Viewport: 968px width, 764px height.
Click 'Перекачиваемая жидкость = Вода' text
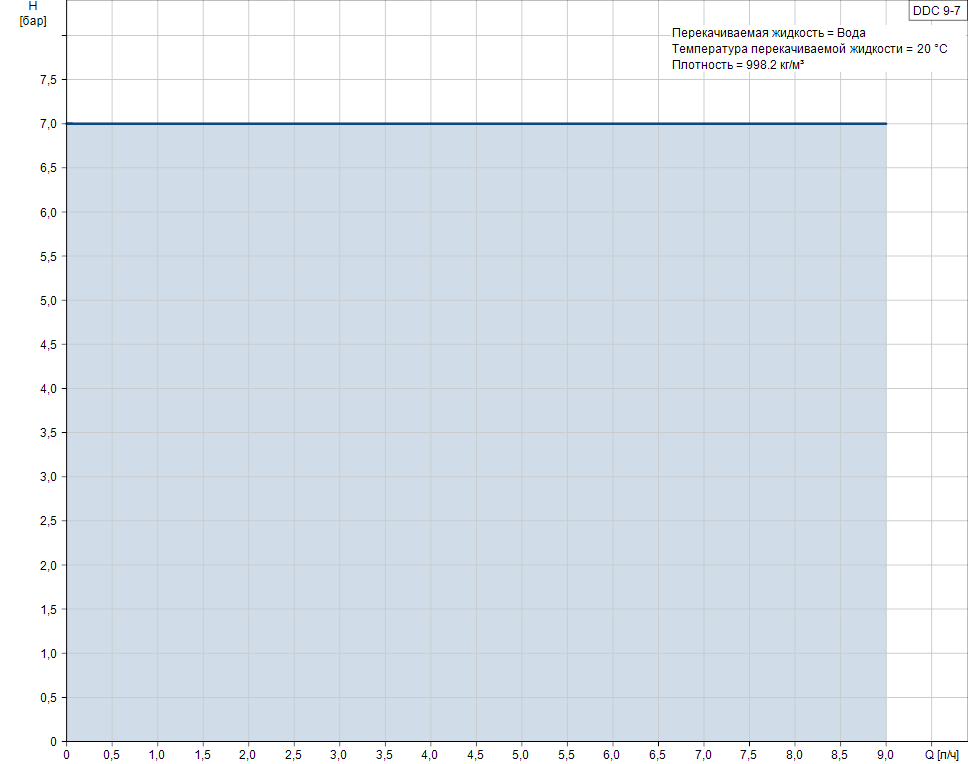click(768, 33)
